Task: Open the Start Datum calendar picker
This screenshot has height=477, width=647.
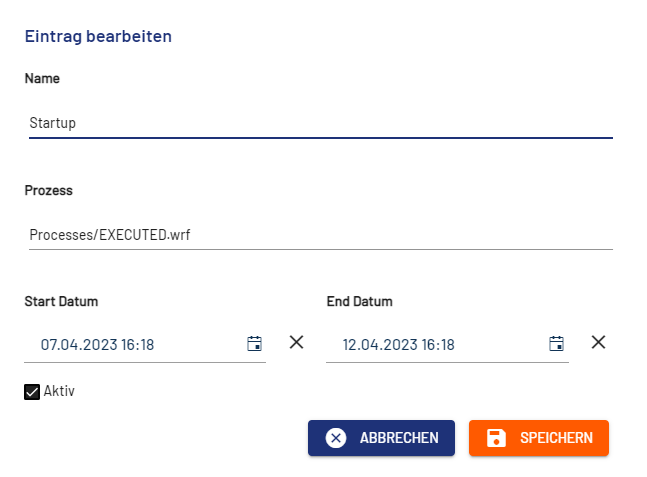Action: 255,344
